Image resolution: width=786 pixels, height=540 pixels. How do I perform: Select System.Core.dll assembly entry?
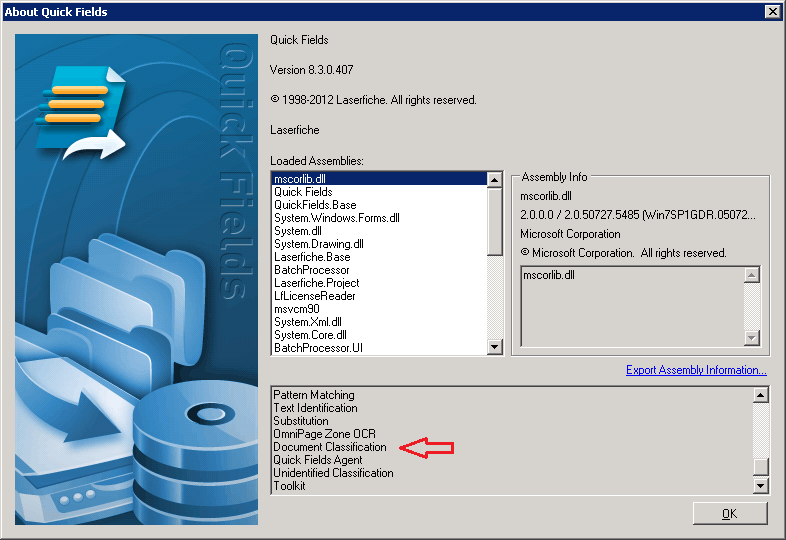[379, 335]
